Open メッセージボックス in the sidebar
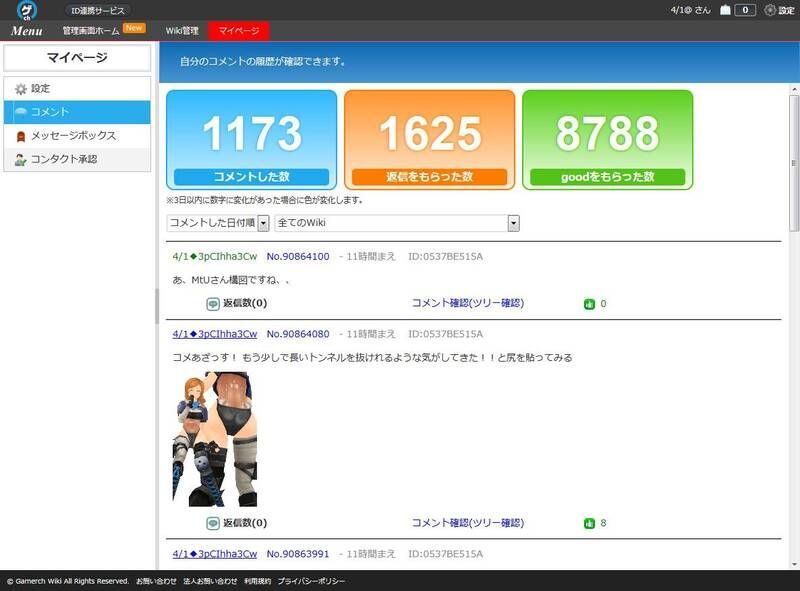 77,136
